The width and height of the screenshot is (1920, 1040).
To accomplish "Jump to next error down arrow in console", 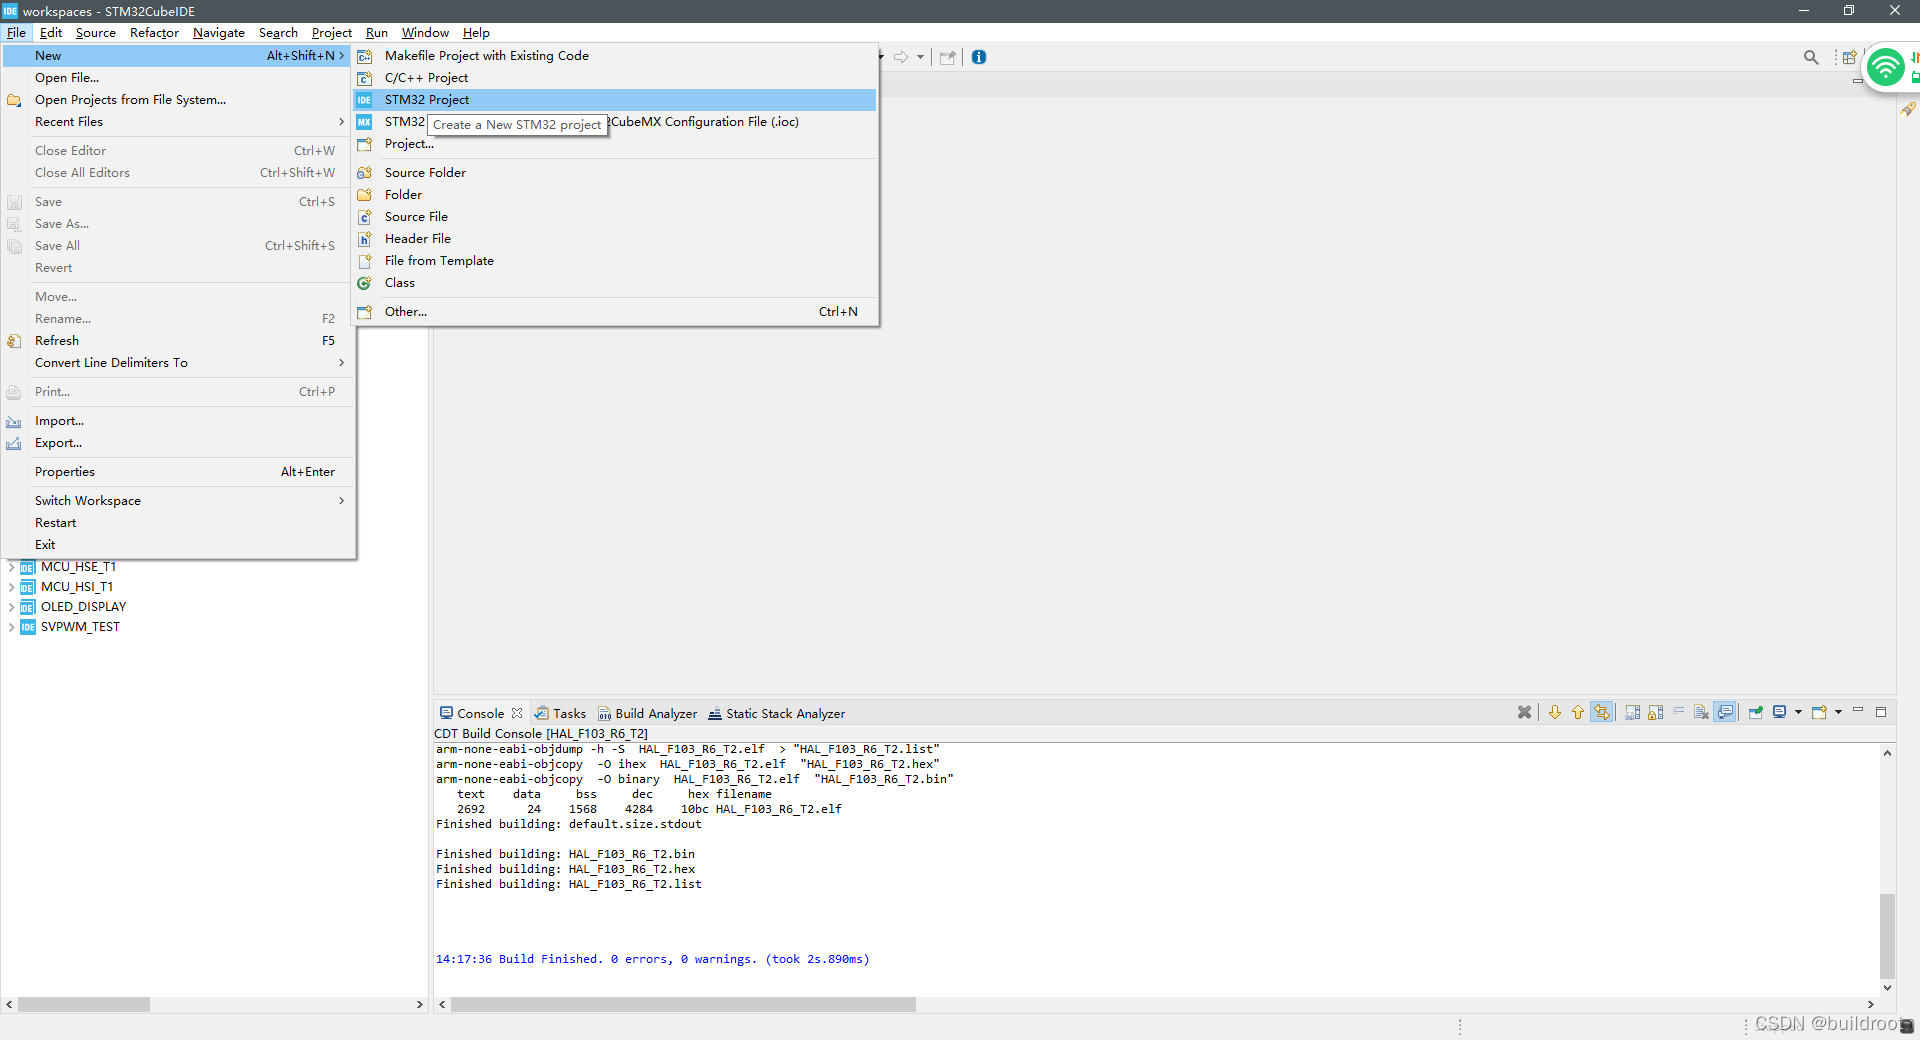I will [1555, 712].
